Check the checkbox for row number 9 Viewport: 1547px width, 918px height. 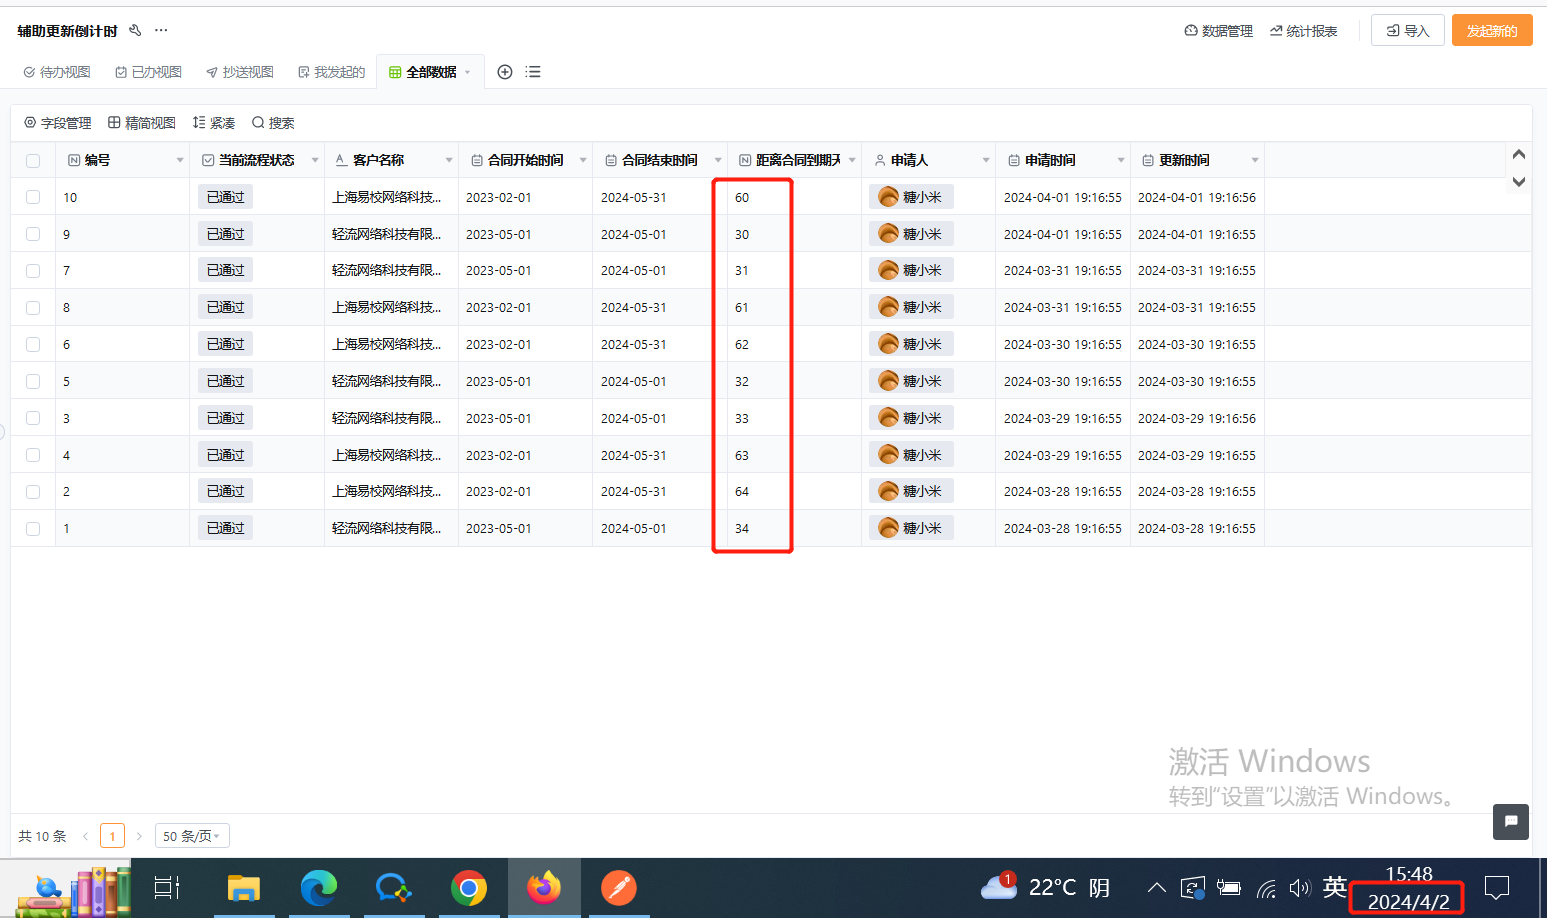[x=33, y=234]
